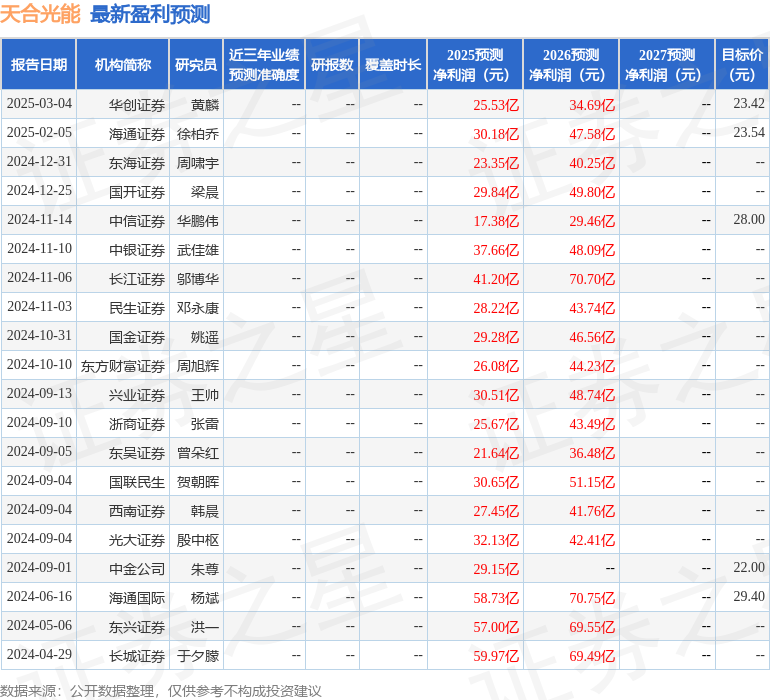Click the 30.18亿 profit value

pyautogui.click(x=496, y=134)
